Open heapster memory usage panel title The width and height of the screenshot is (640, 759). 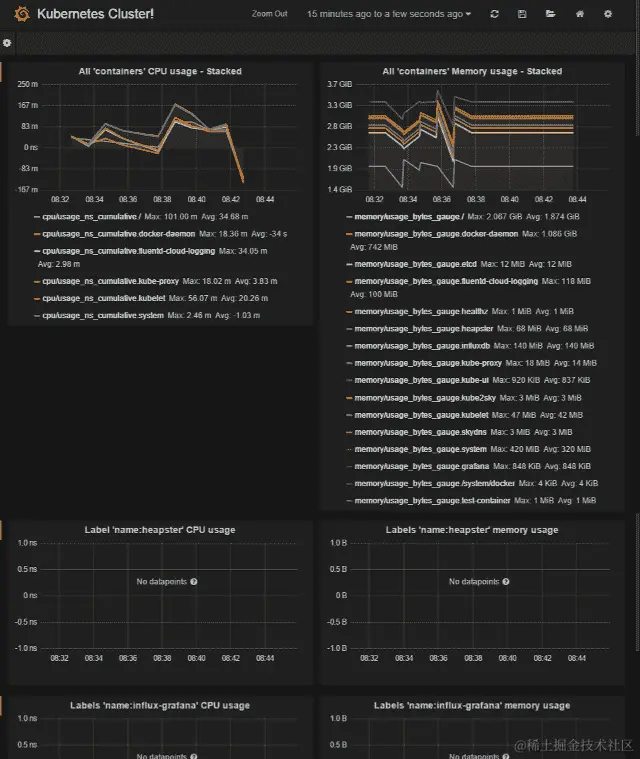coord(472,530)
